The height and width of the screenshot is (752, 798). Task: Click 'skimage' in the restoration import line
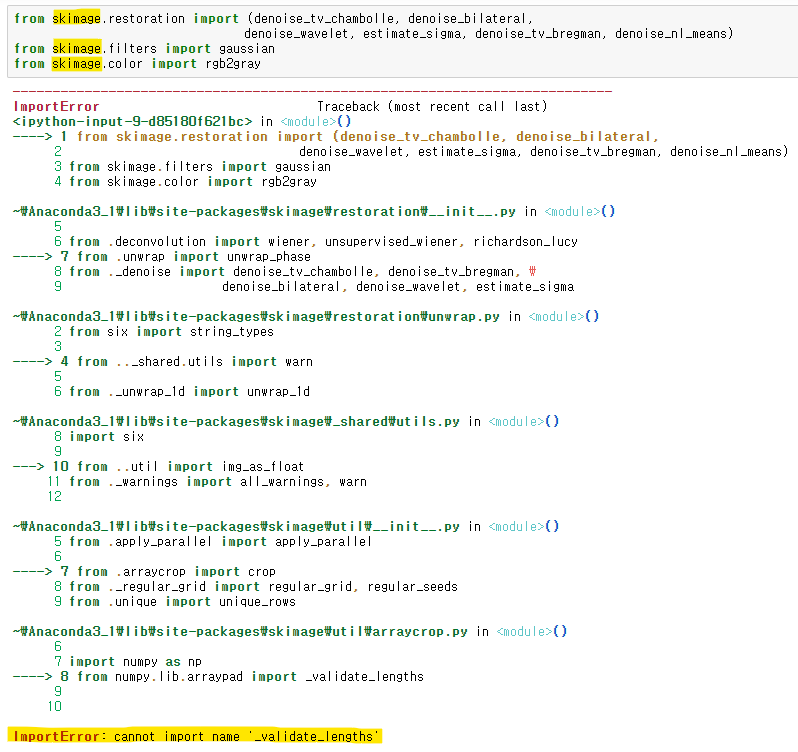(77, 19)
